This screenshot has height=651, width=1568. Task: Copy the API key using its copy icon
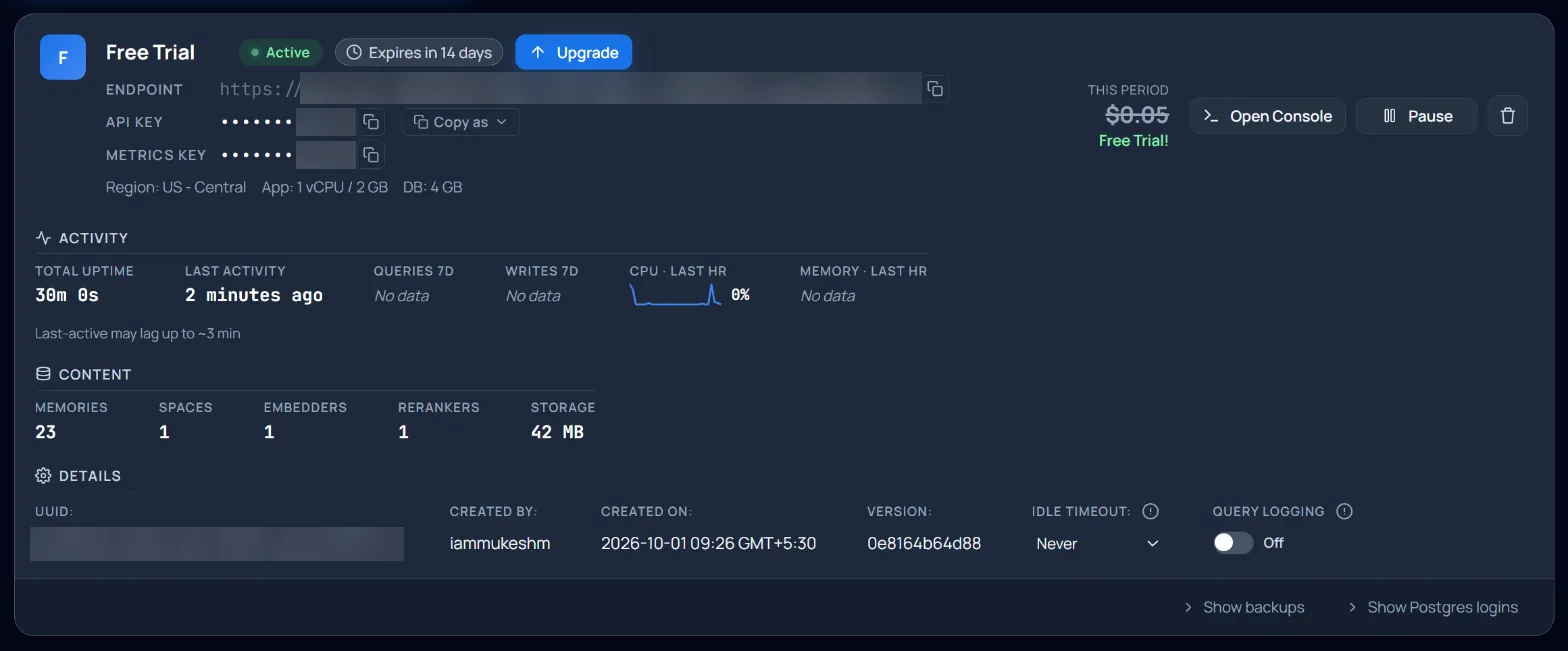click(371, 122)
